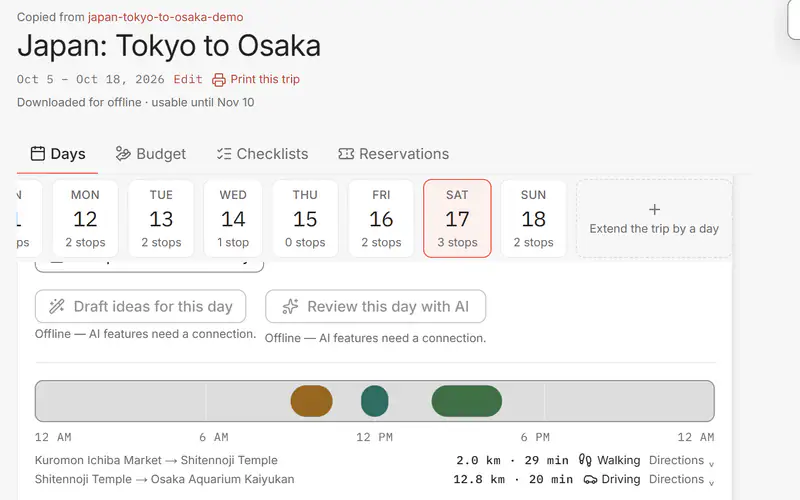The height and width of the screenshot is (500, 800).
Task: Click the ticket icon on Reservations tab
Action: [x=346, y=154]
